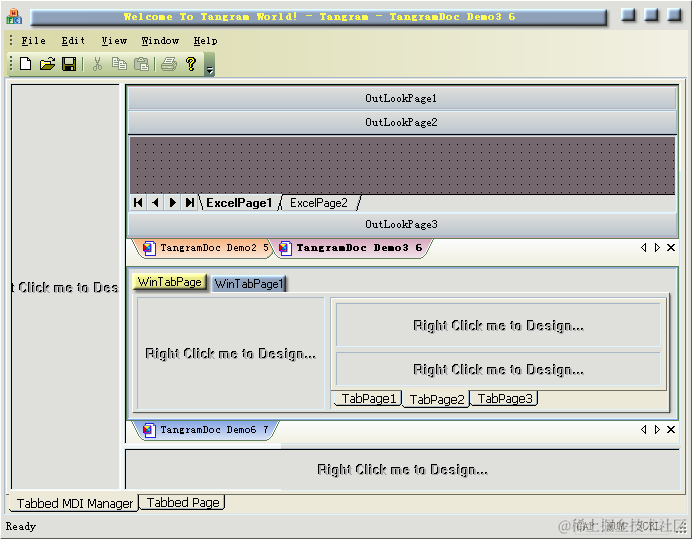This screenshot has width=692, height=539.
Task: Expand the OutLookPage1 bar
Action: tap(402, 98)
